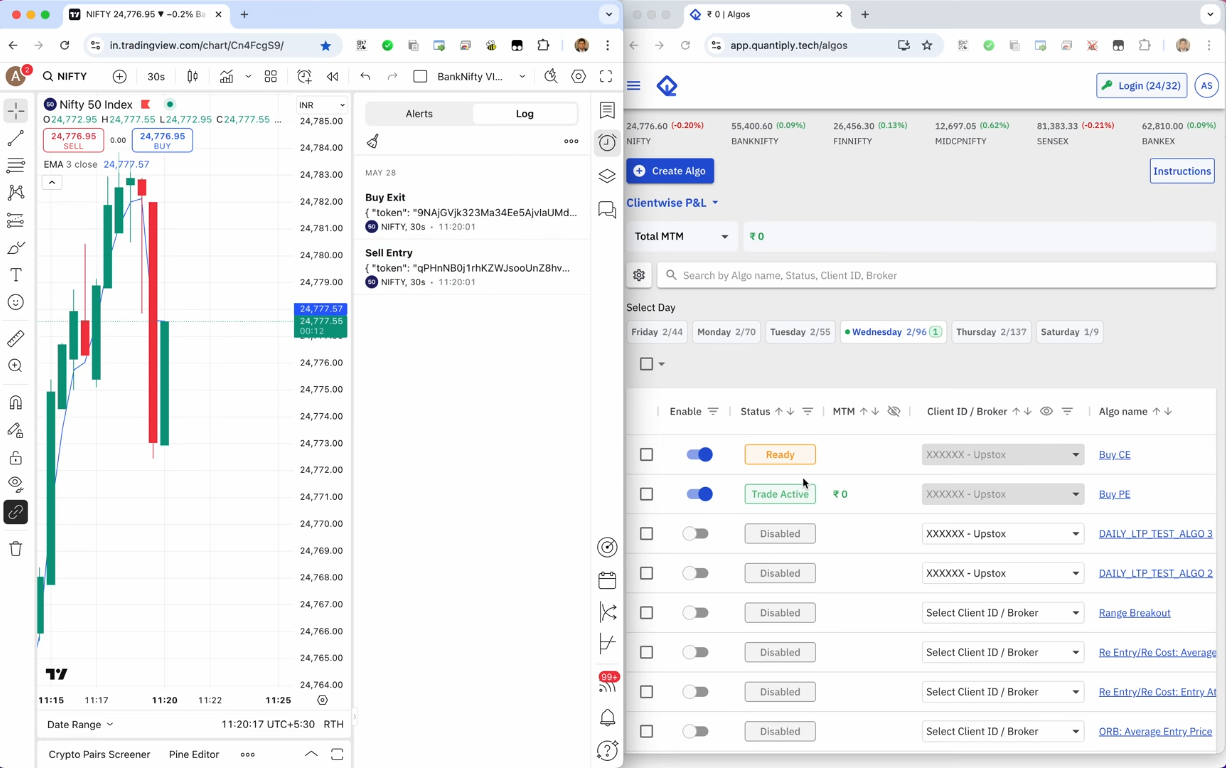Open the emoji icons tool
The image size is (1226, 768).
16,302
